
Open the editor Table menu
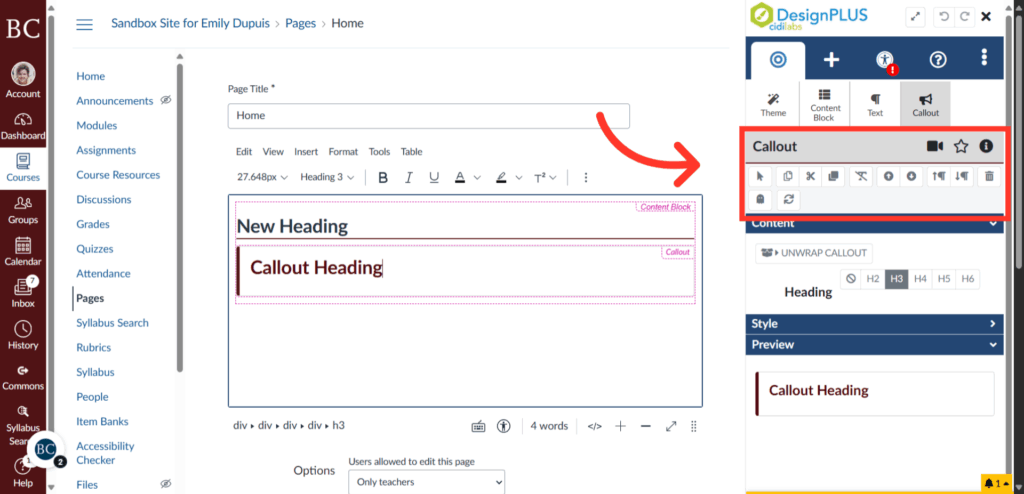(x=411, y=152)
